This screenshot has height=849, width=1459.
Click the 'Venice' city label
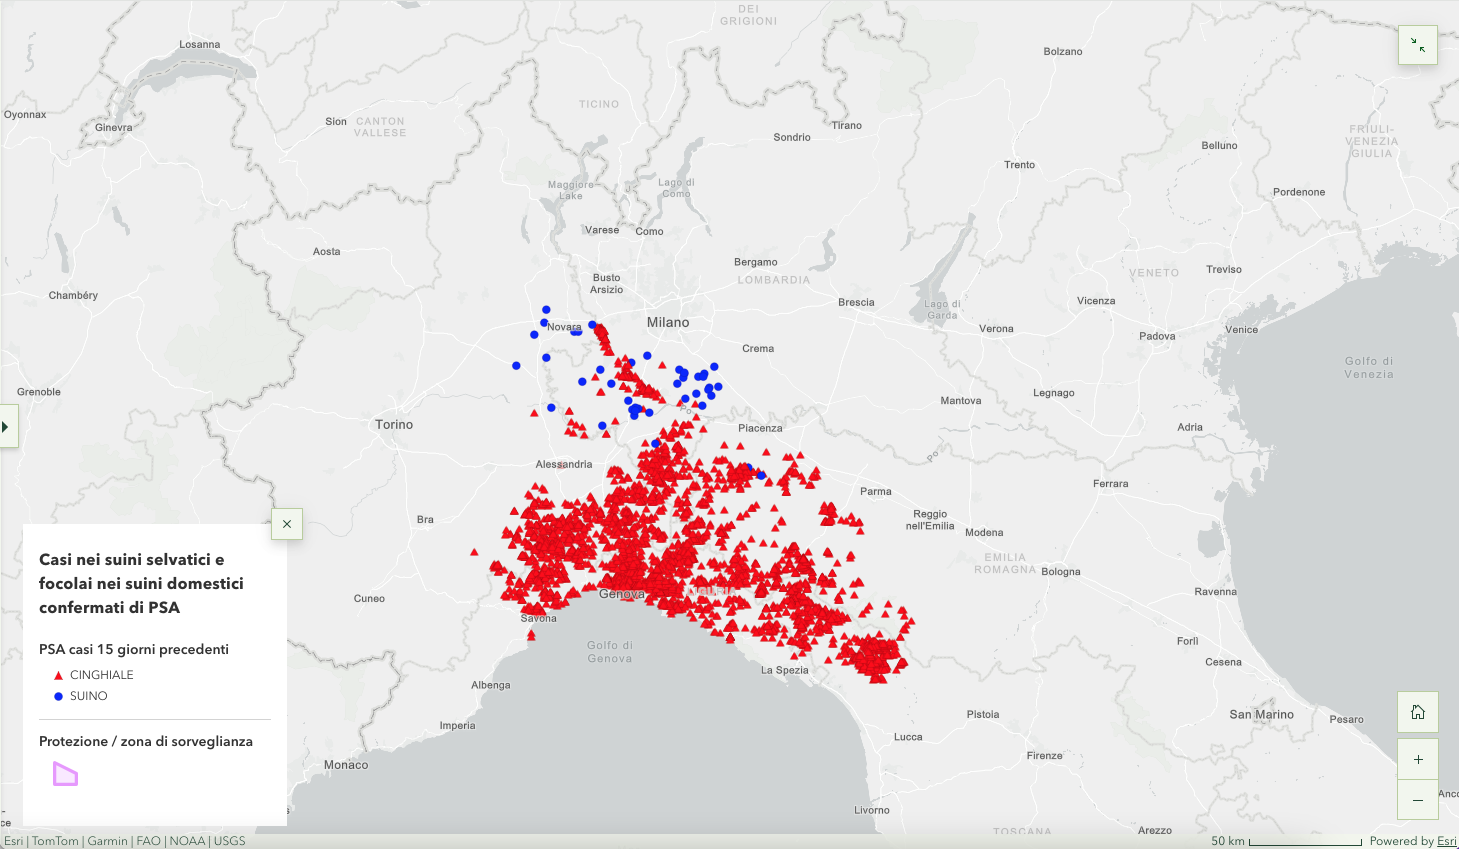(1242, 329)
